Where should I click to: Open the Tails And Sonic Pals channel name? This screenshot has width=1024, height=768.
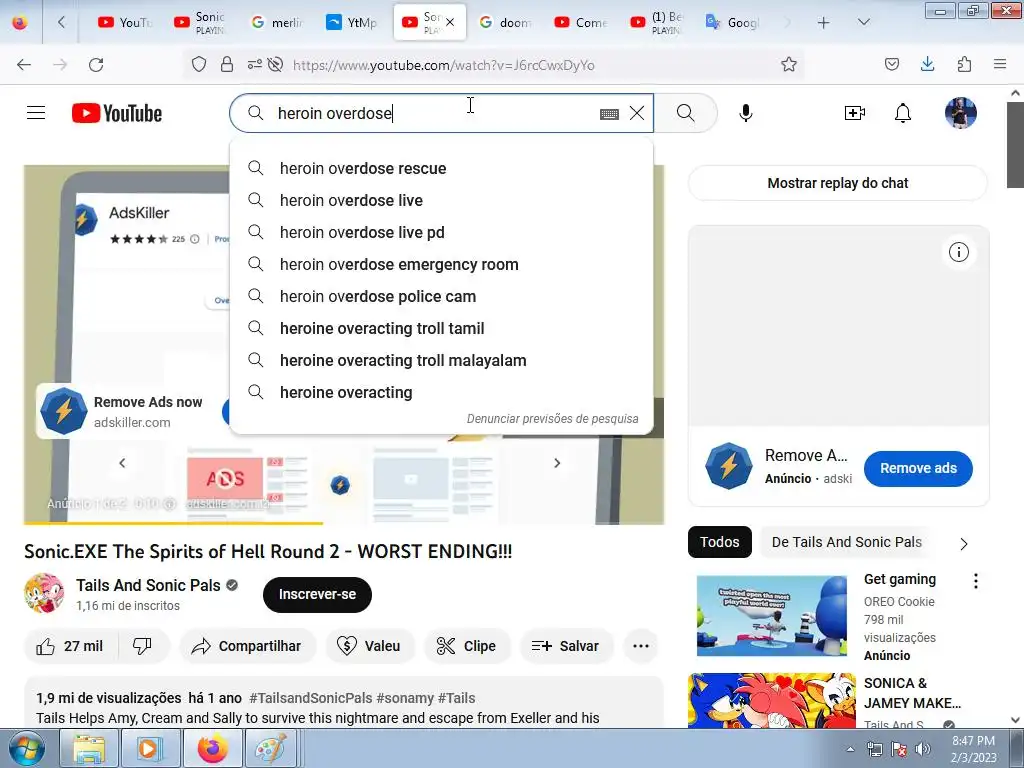148,585
